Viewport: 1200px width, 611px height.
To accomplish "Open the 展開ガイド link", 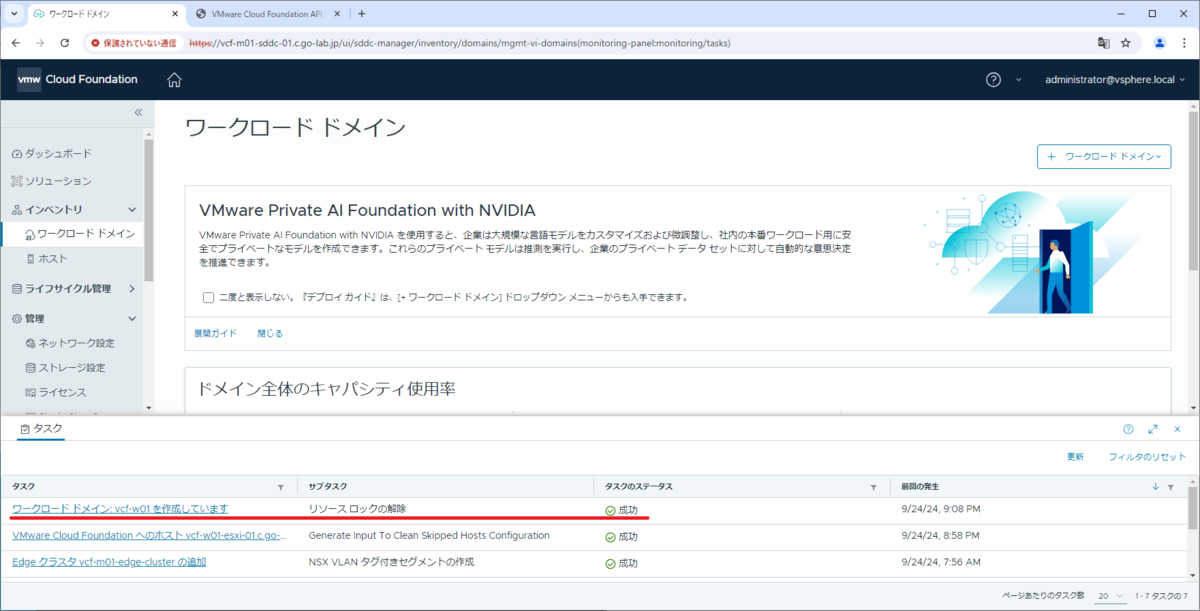I will tap(215, 333).
